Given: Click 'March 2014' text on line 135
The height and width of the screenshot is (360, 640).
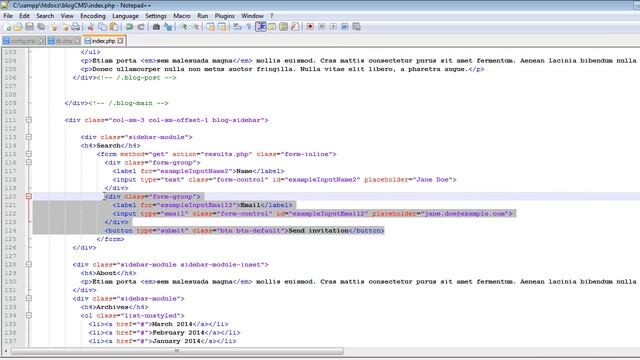Looking at the screenshot, I should (x=172, y=324).
